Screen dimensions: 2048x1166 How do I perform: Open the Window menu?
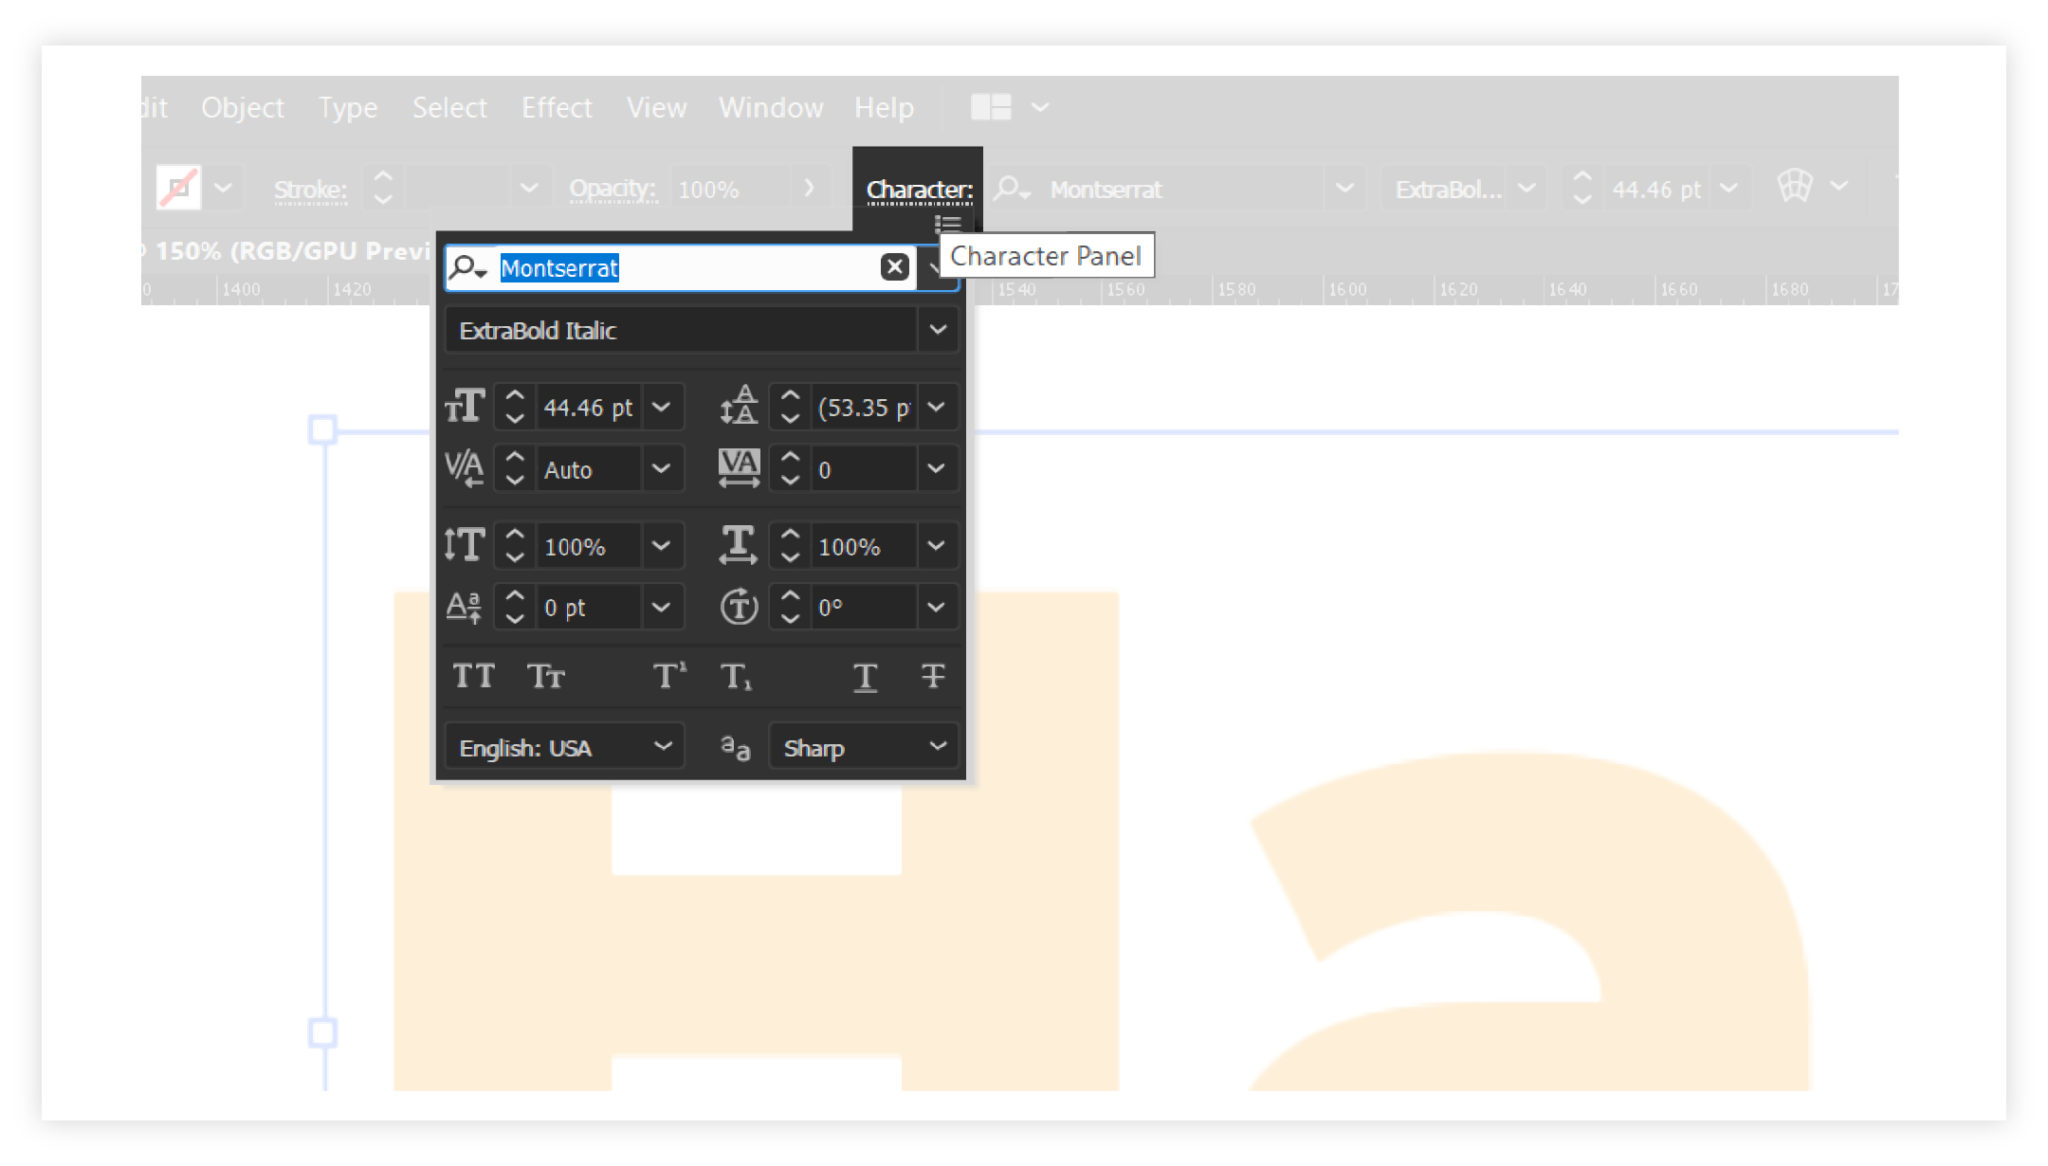pyautogui.click(x=770, y=107)
